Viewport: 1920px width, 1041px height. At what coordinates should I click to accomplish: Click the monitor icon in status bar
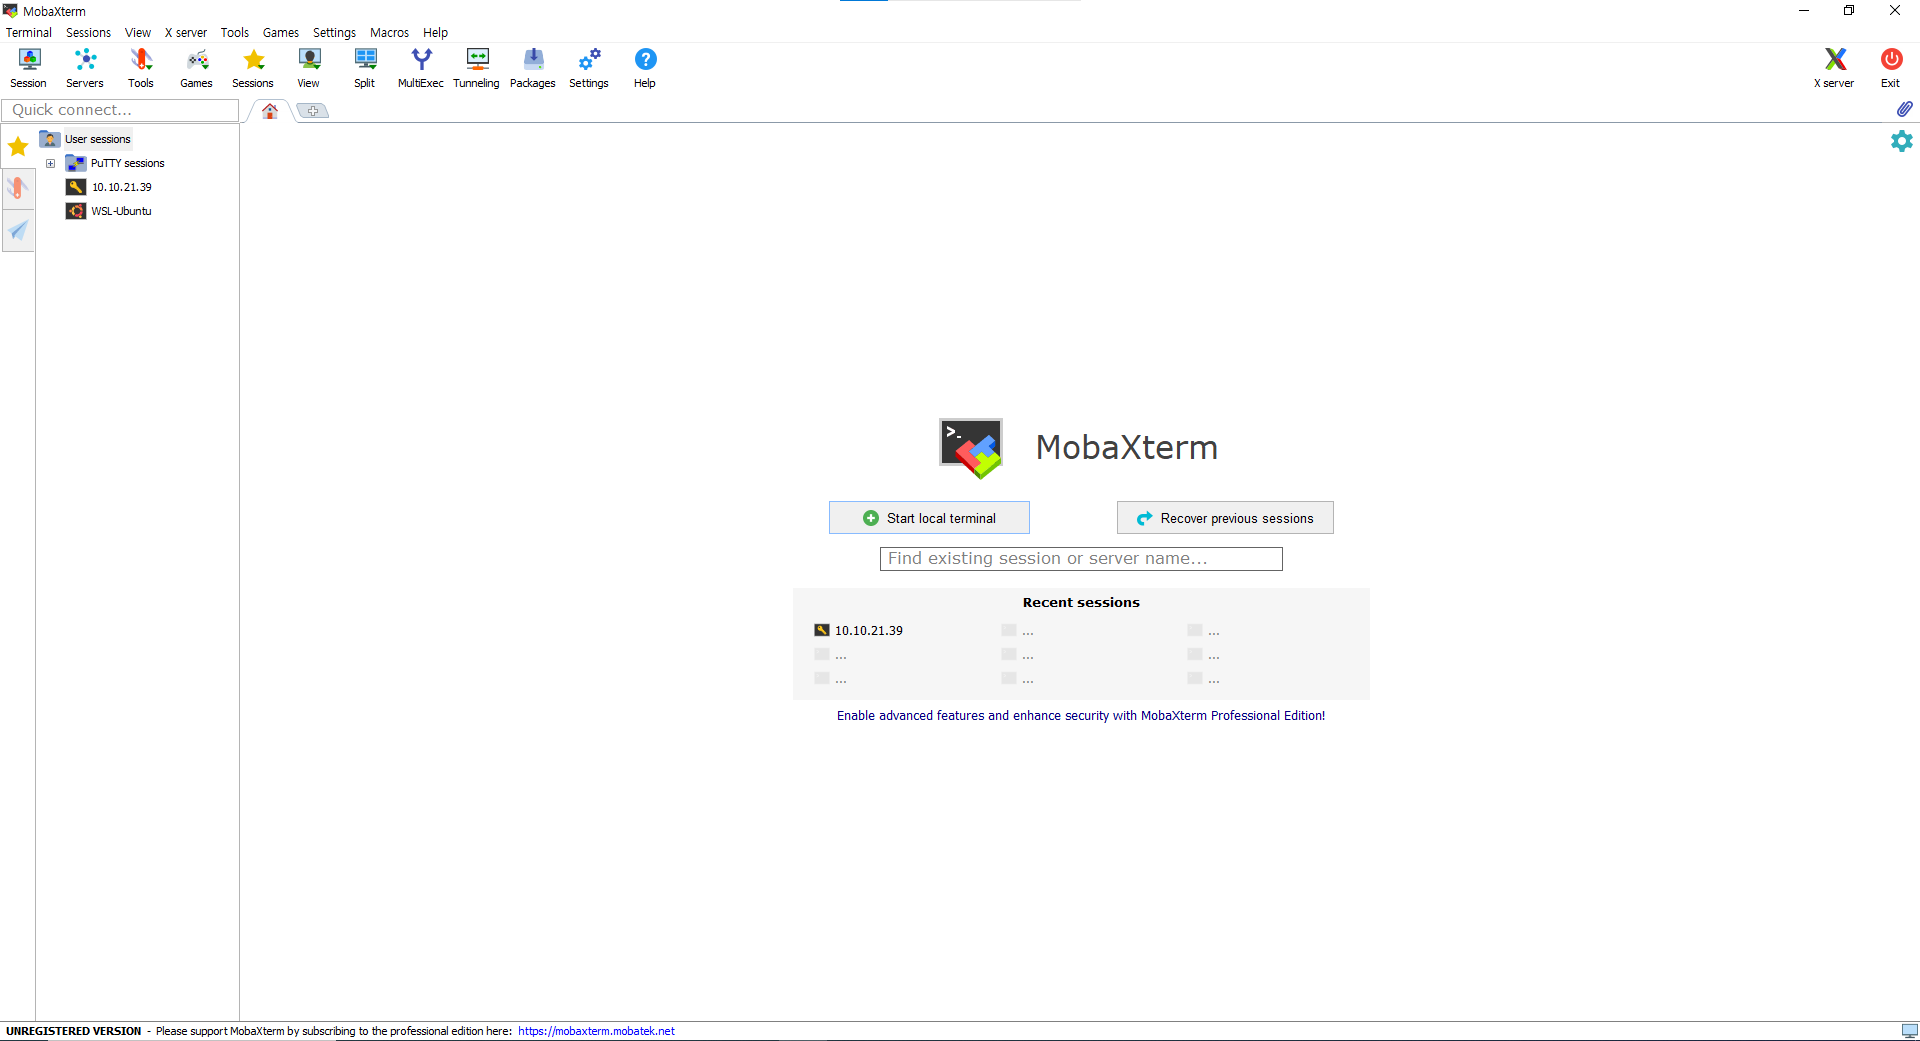1909,1031
